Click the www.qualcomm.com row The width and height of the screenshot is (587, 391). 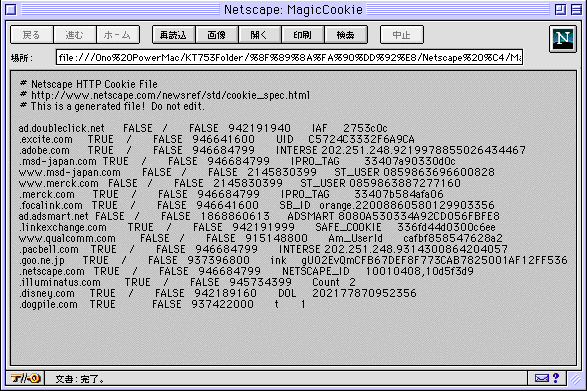261,238
